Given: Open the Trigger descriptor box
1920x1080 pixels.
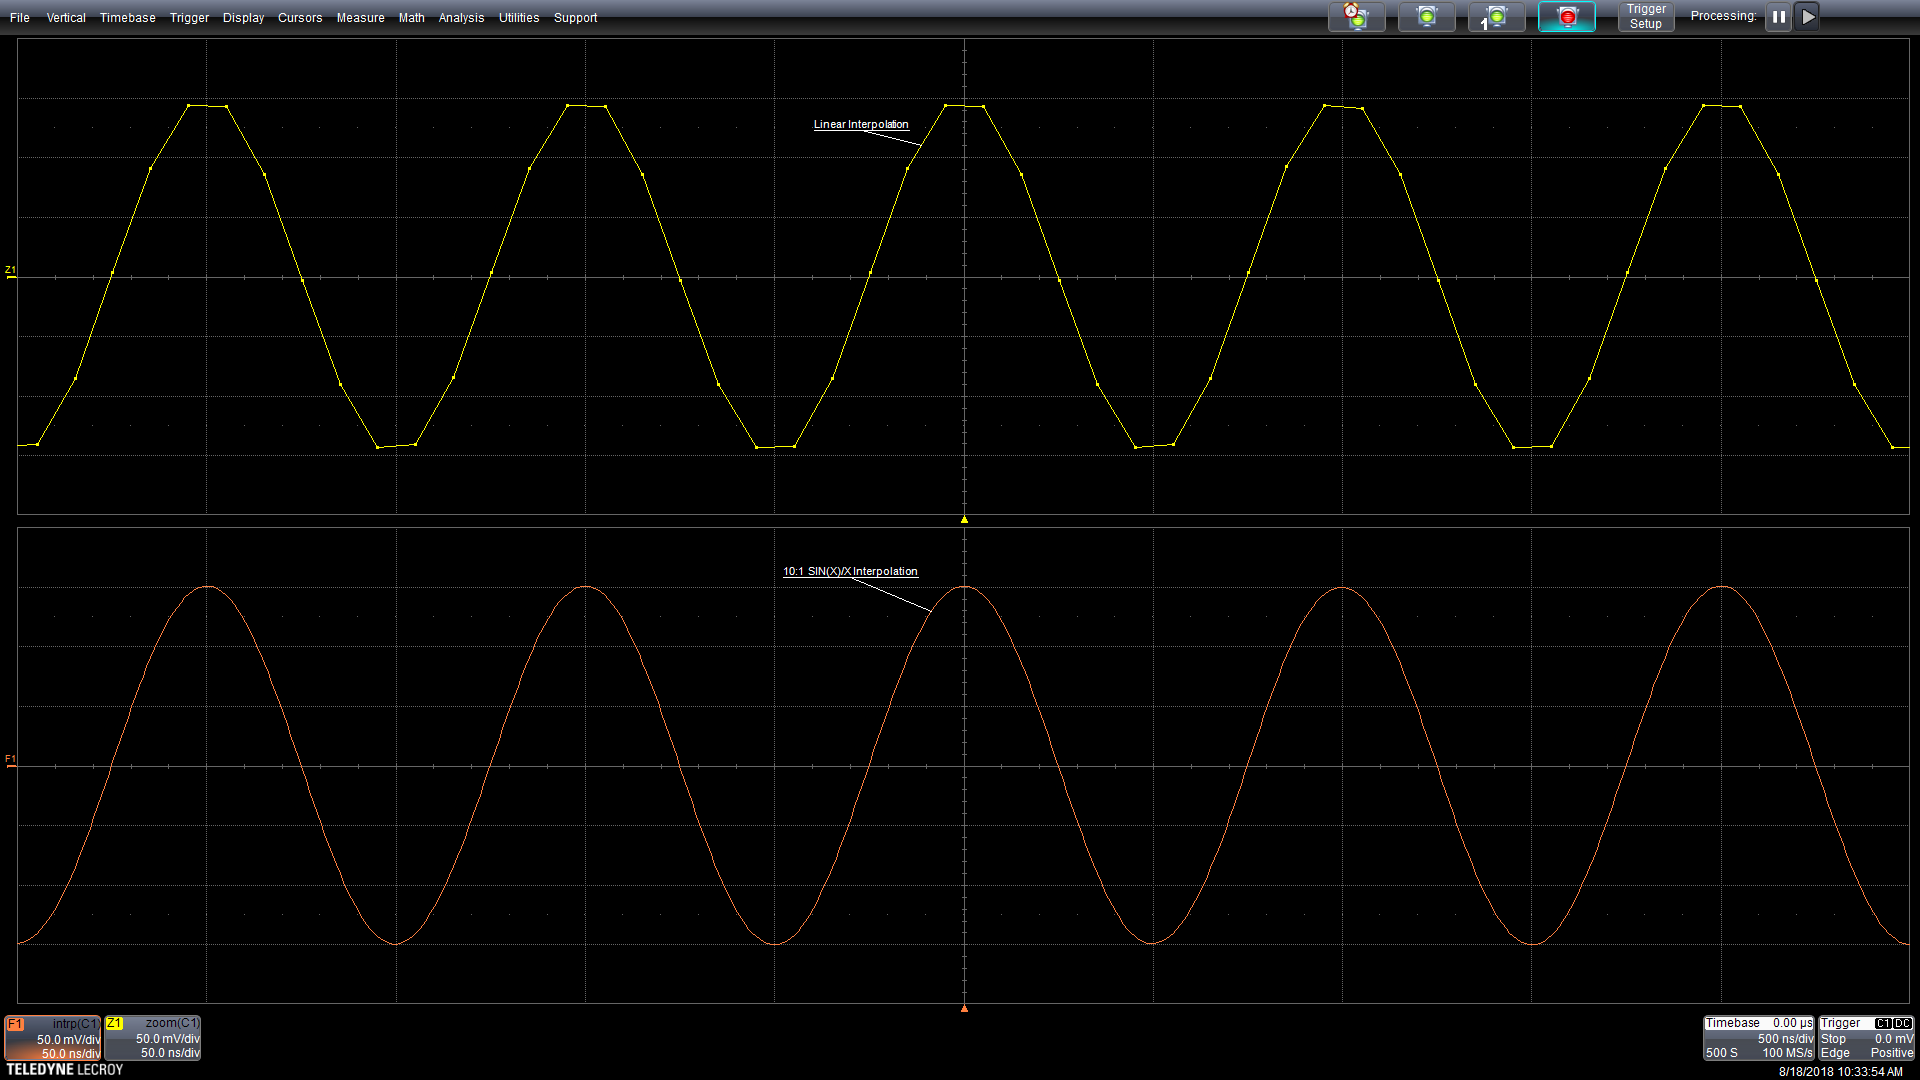Looking at the screenshot, I should pos(1866,1038).
